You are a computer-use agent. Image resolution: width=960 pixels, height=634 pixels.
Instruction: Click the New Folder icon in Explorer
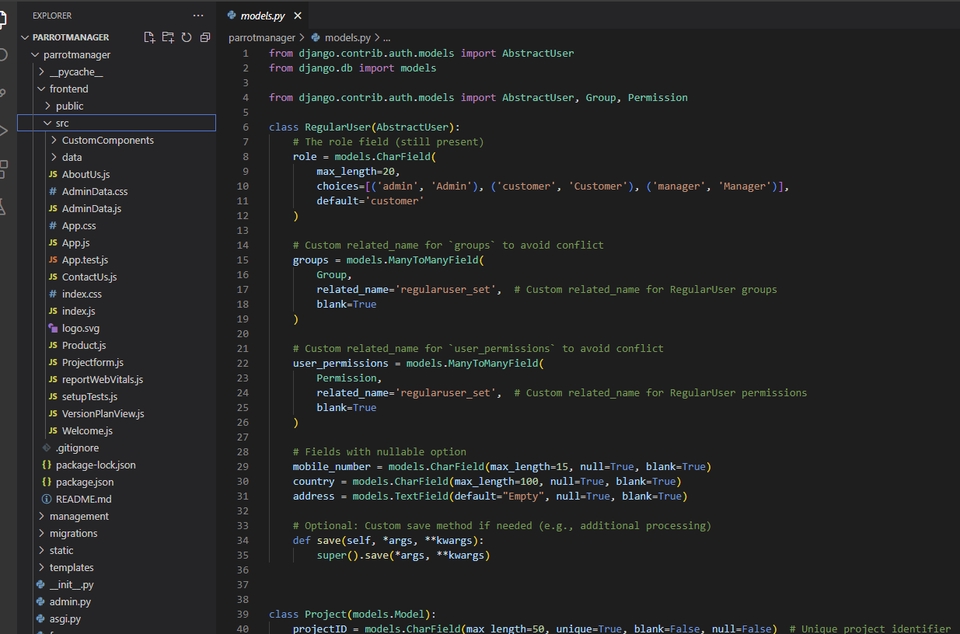pyautogui.click(x=168, y=37)
